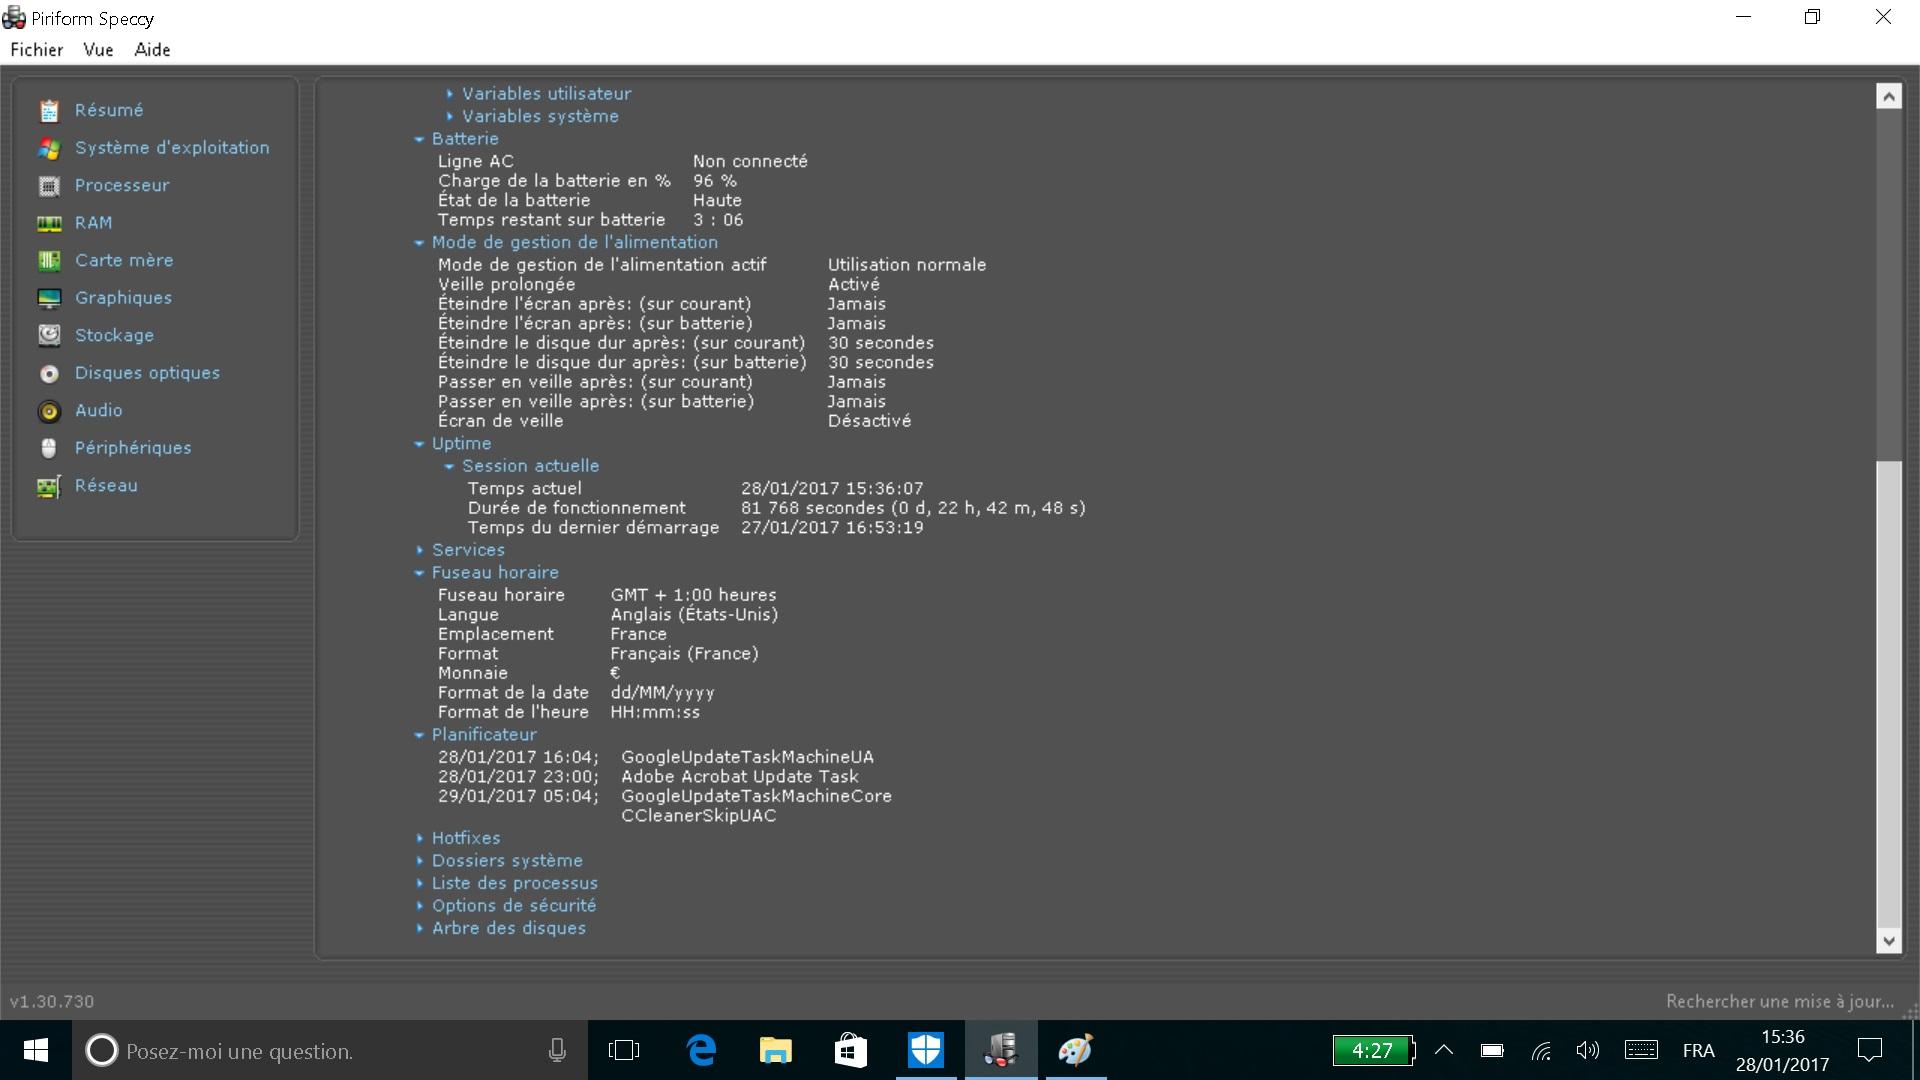Screen dimensions: 1920x1080
Task: Click the Disques optiques disc icon
Action: 49,373
